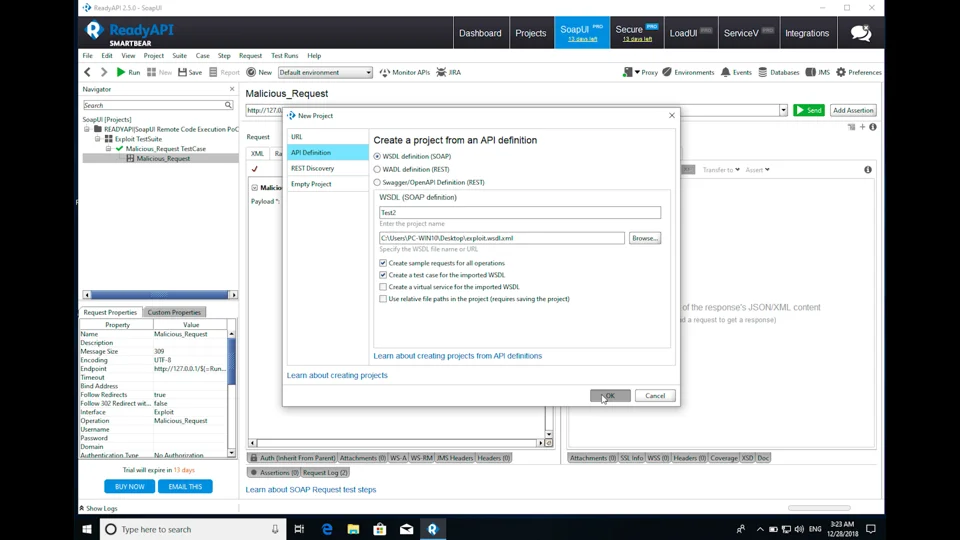The width and height of the screenshot is (960, 540).
Task: Switch to Custom Properties tab
Action: tap(174, 312)
